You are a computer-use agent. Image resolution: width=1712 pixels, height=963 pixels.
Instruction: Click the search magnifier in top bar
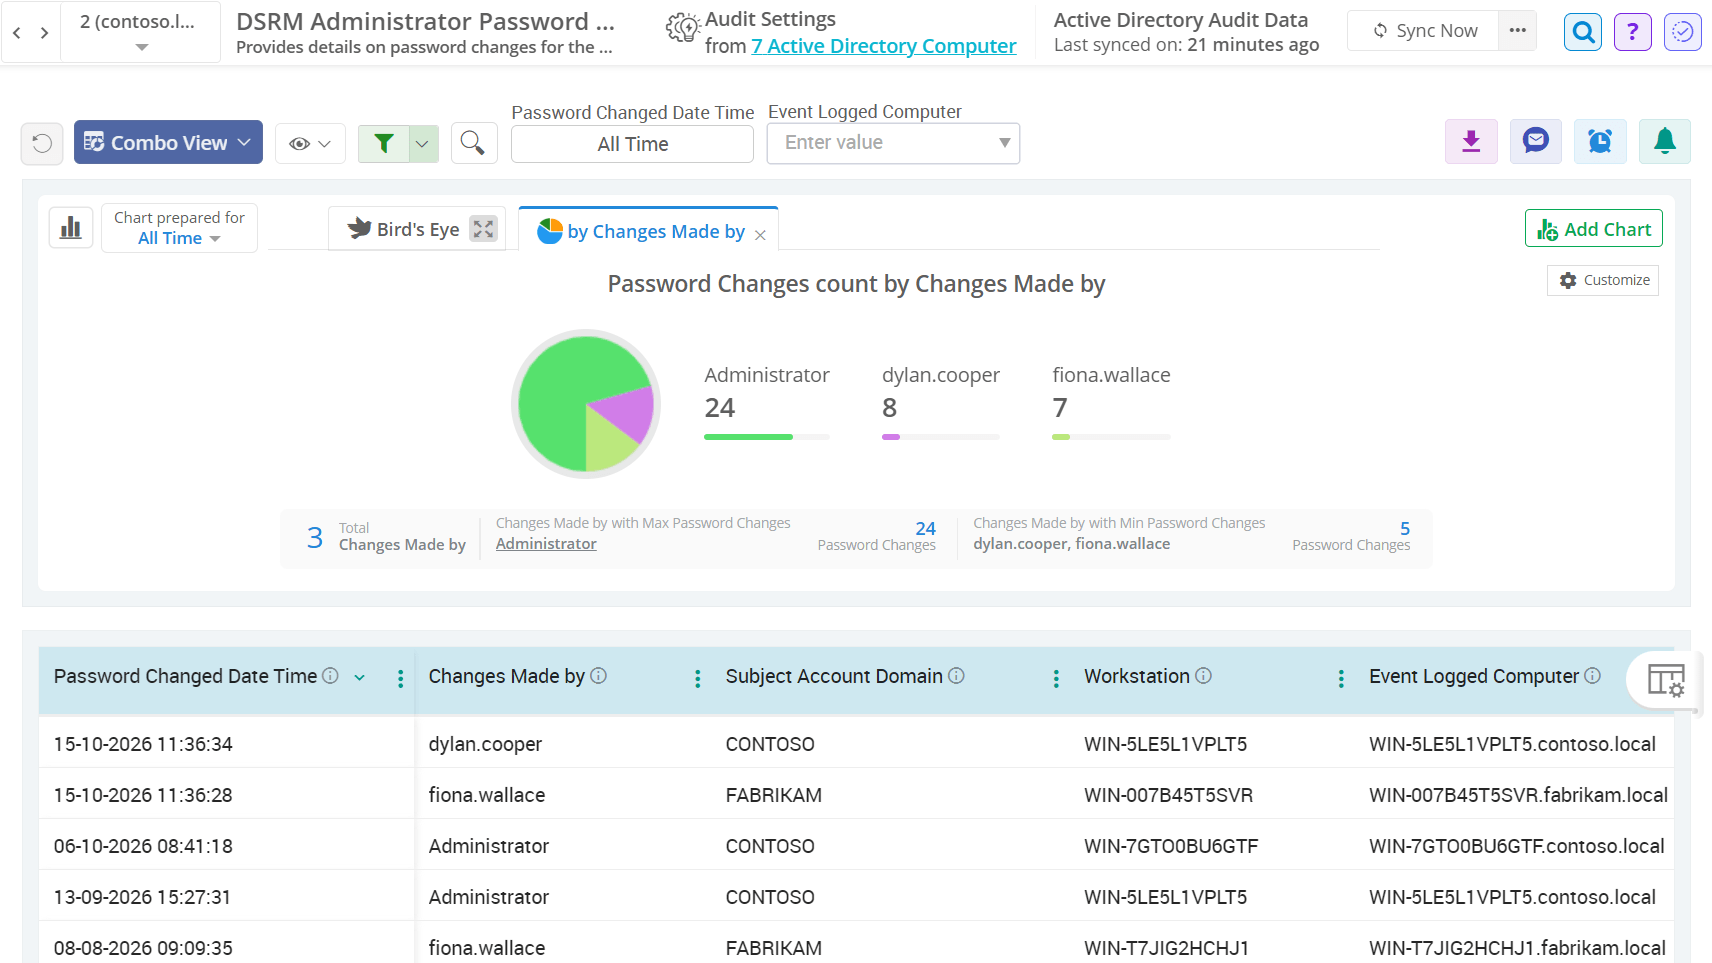tap(1583, 32)
